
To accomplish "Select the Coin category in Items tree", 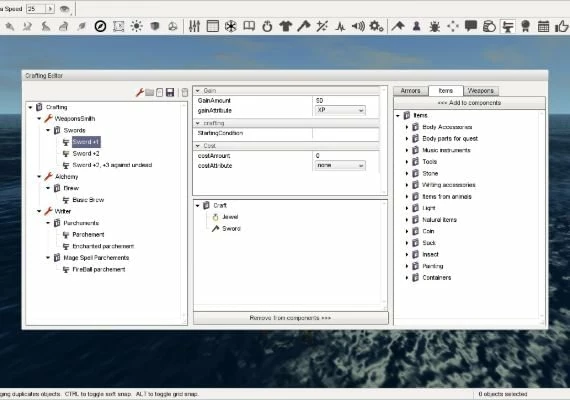I will [x=428, y=231].
